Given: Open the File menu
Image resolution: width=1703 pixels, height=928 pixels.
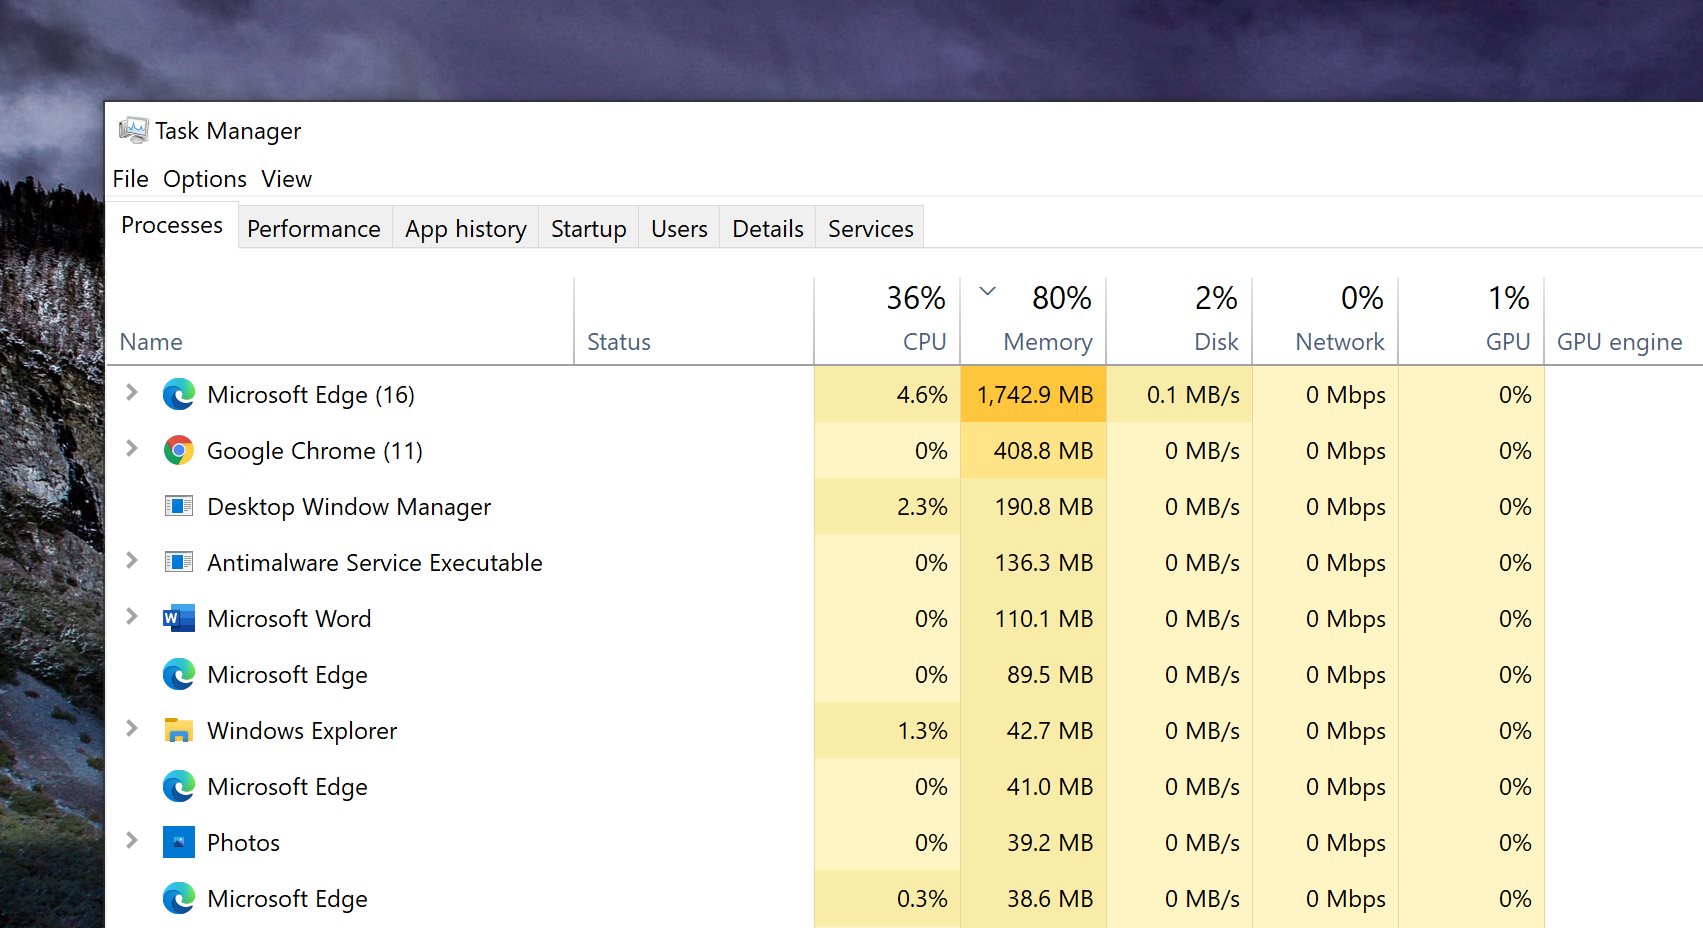Looking at the screenshot, I should tap(130, 179).
